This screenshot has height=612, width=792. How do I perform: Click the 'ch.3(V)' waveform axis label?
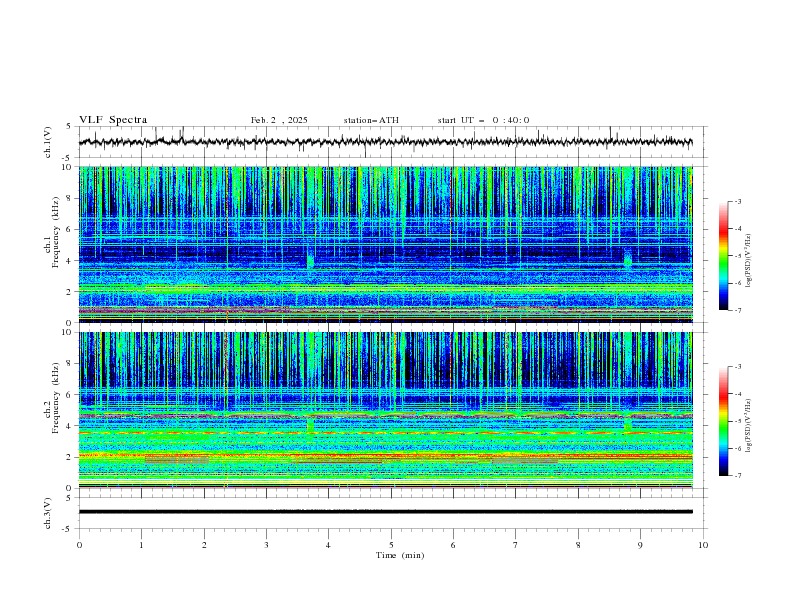pos(48,513)
